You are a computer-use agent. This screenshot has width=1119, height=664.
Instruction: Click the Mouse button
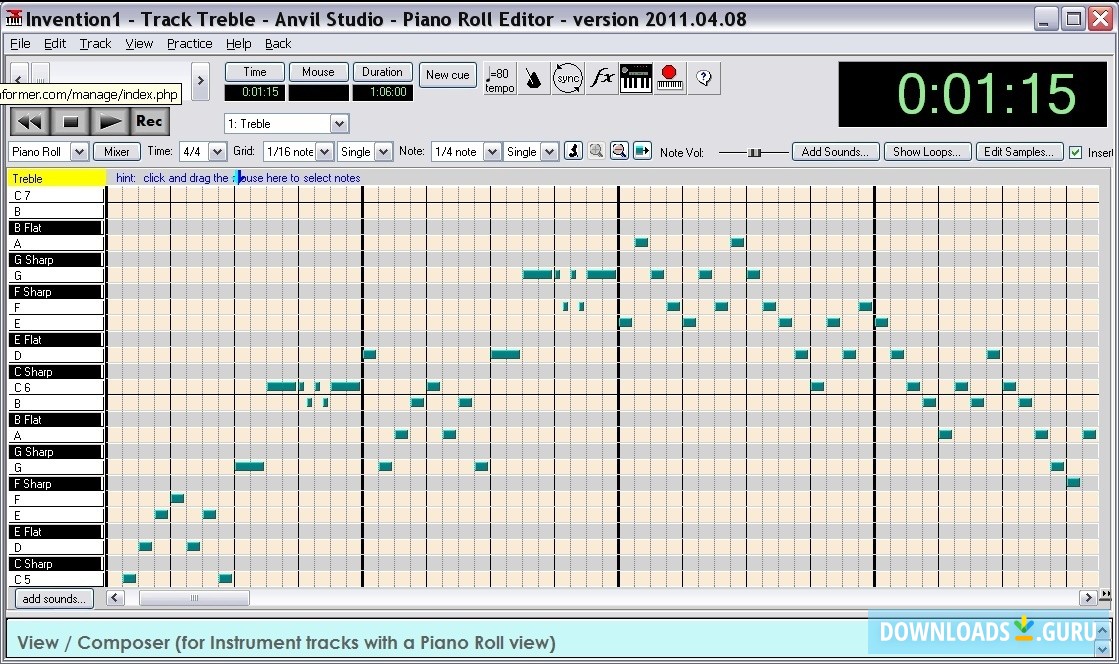tap(318, 72)
